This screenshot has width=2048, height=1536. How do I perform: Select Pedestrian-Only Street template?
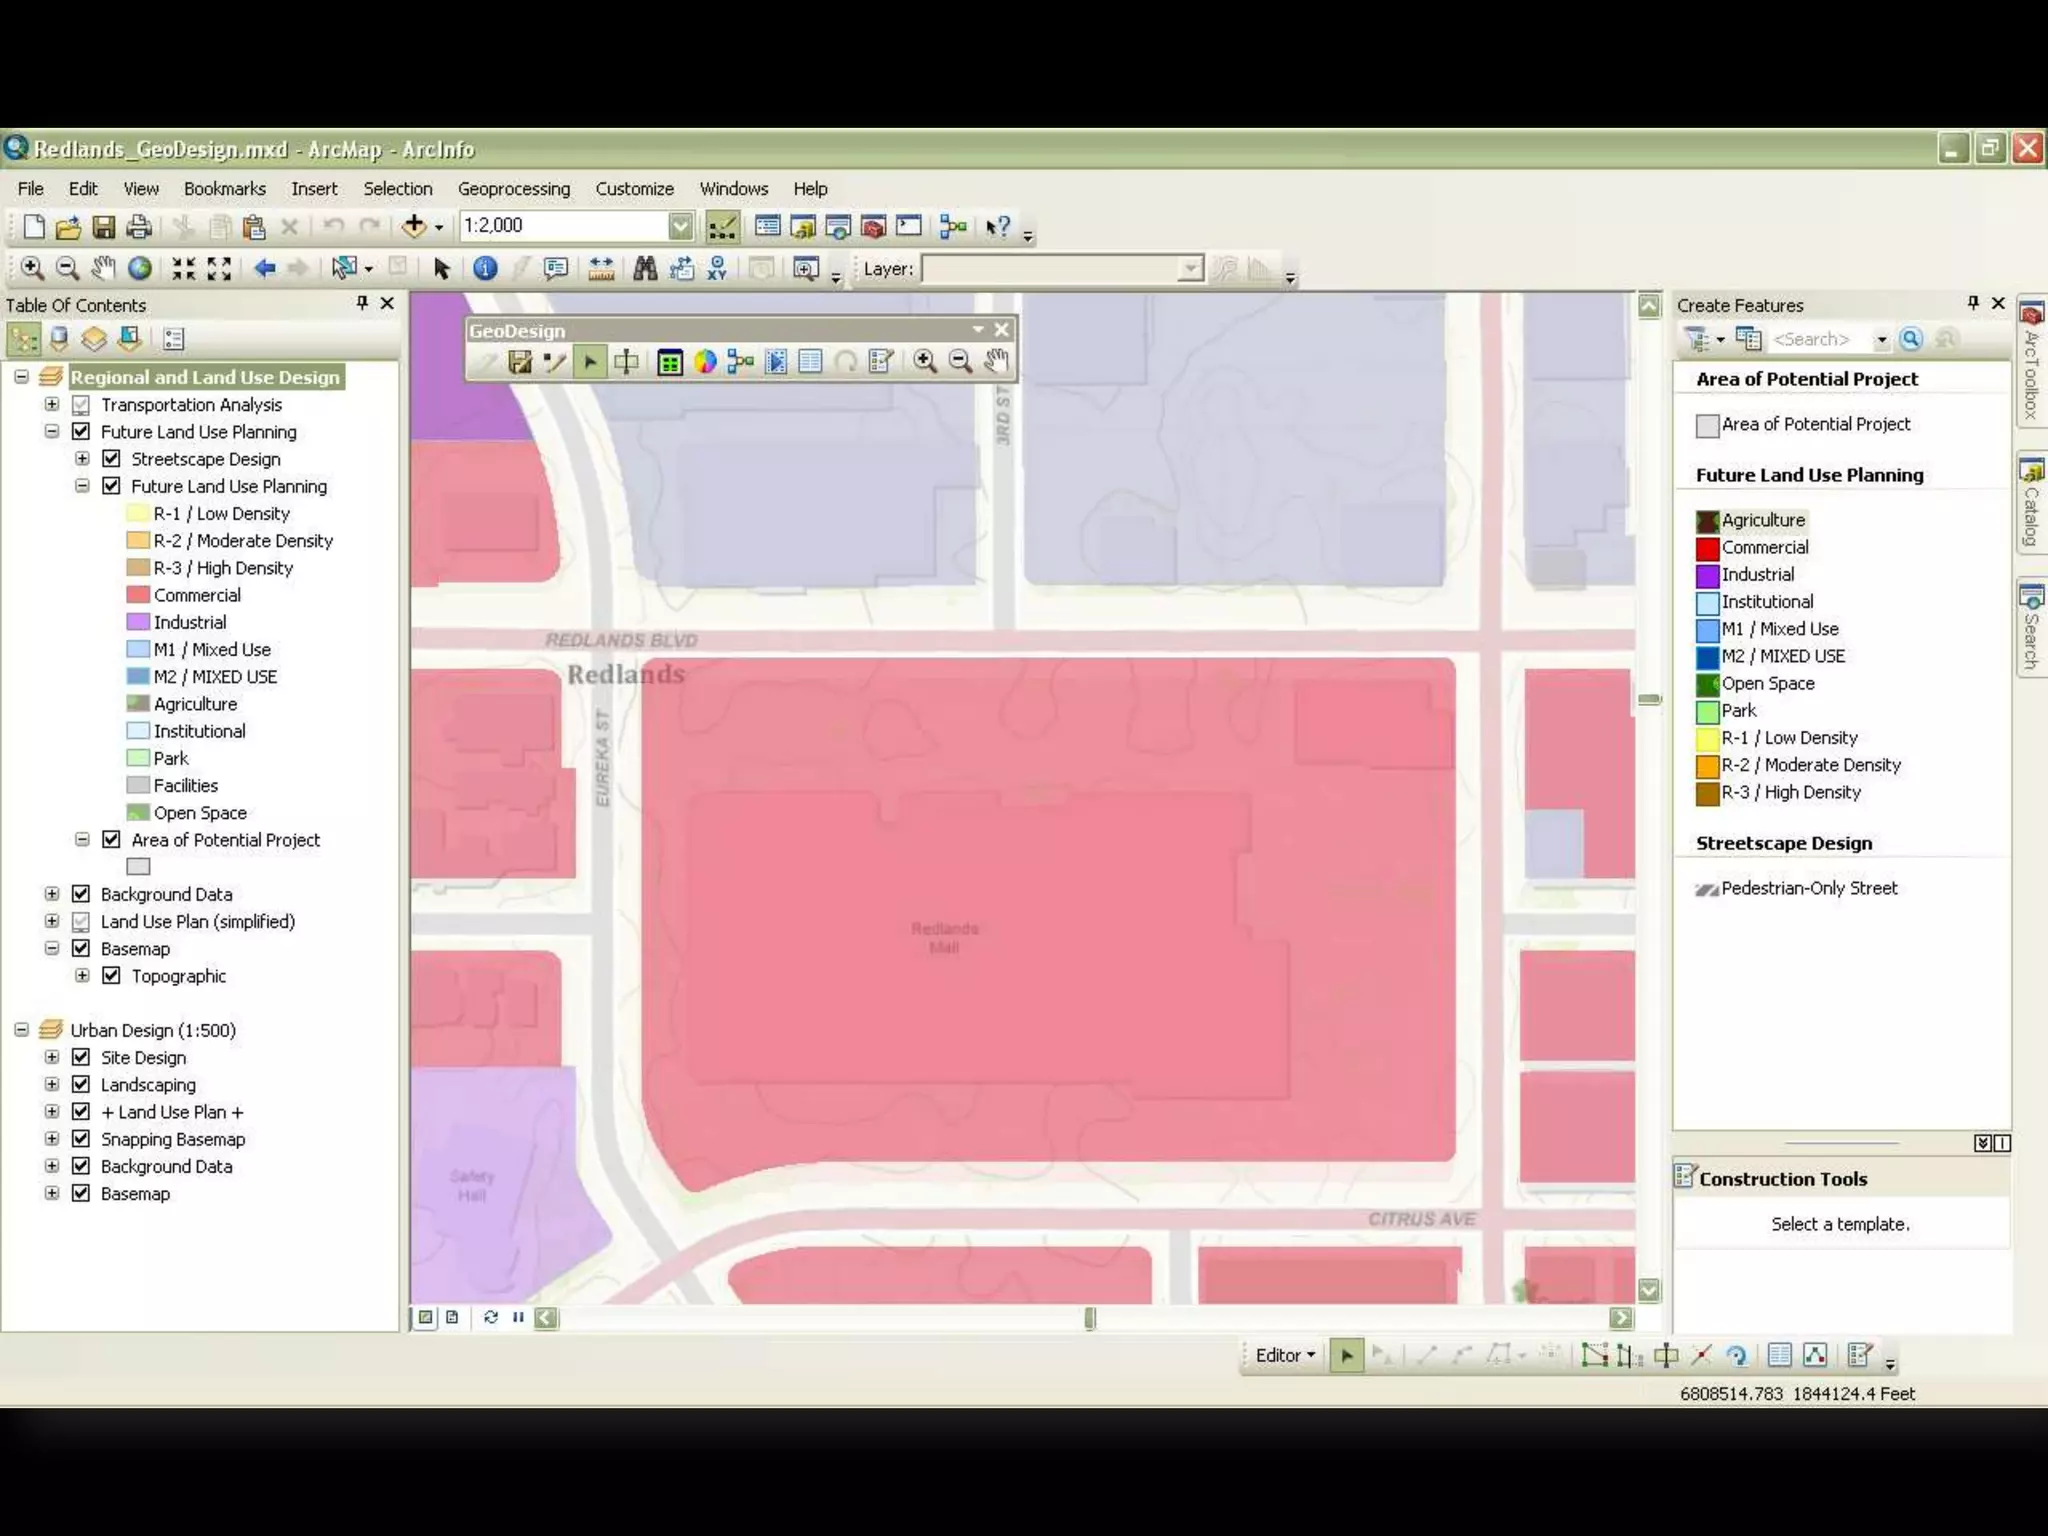pyautogui.click(x=1808, y=888)
